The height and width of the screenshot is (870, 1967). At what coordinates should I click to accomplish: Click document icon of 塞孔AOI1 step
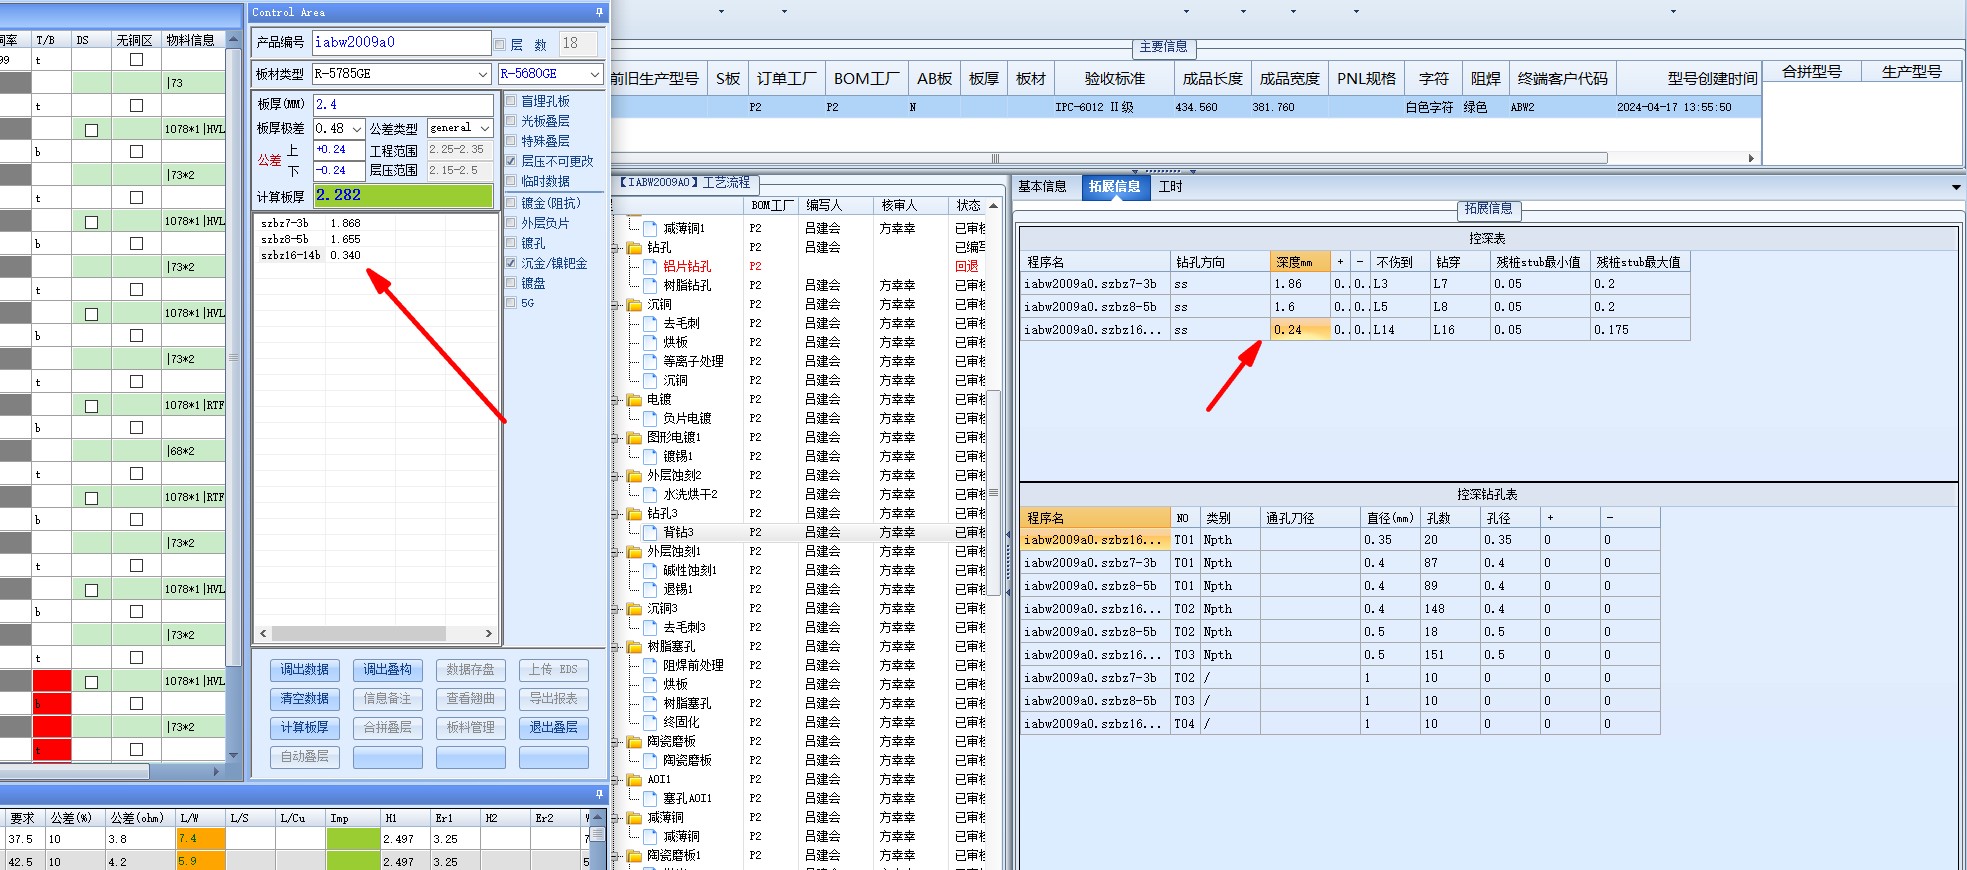tap(651, 798)
